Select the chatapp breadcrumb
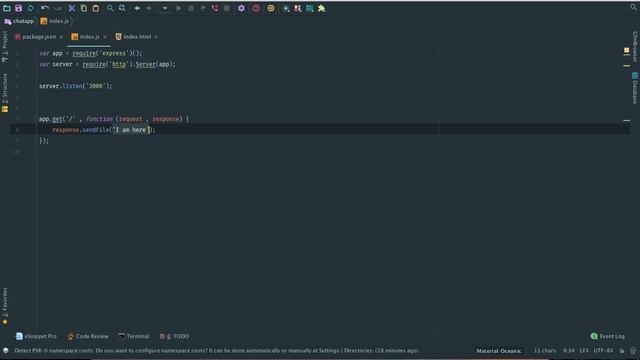 click(x=19, y=21)
